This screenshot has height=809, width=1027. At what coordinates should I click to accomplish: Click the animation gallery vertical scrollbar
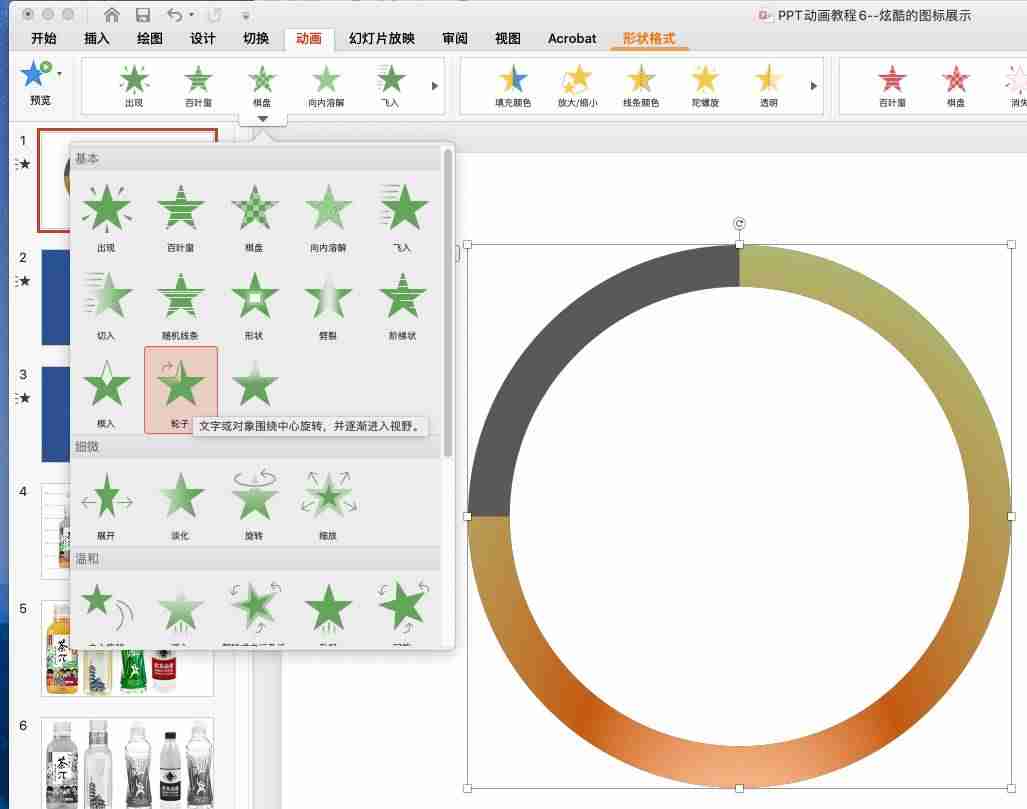click(x=448, y=301)
